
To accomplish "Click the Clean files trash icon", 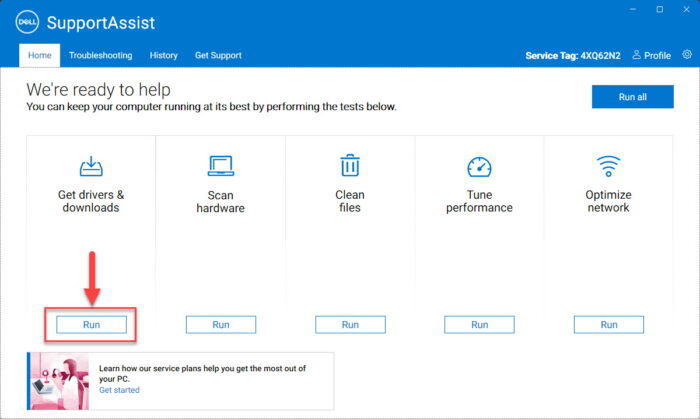I will [x=350, y=165].
